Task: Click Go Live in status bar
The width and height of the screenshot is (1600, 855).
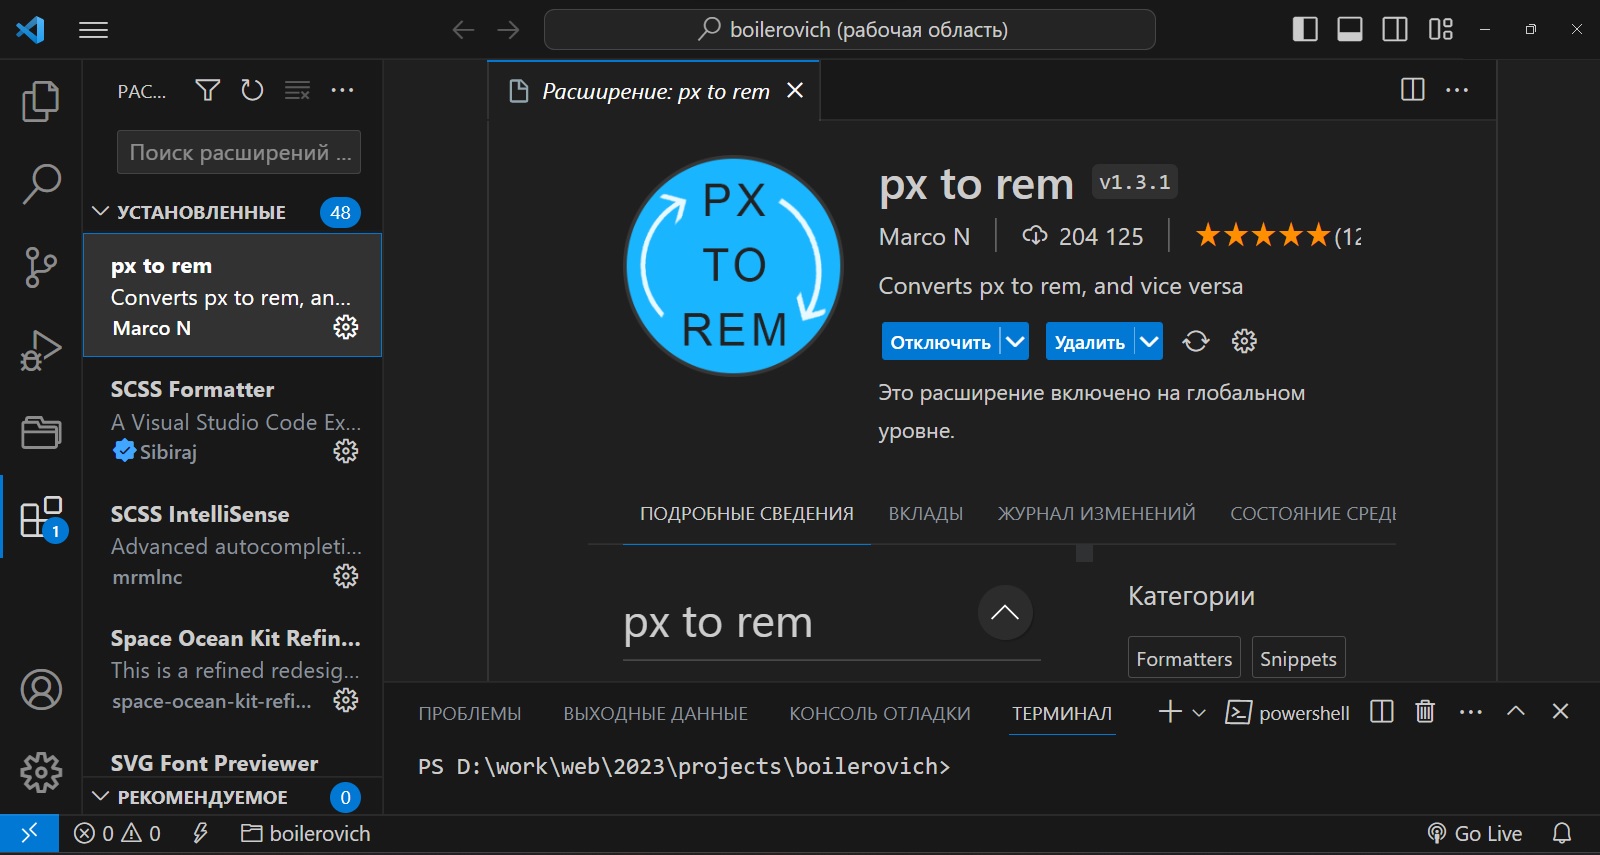Action: (1475, 833)
